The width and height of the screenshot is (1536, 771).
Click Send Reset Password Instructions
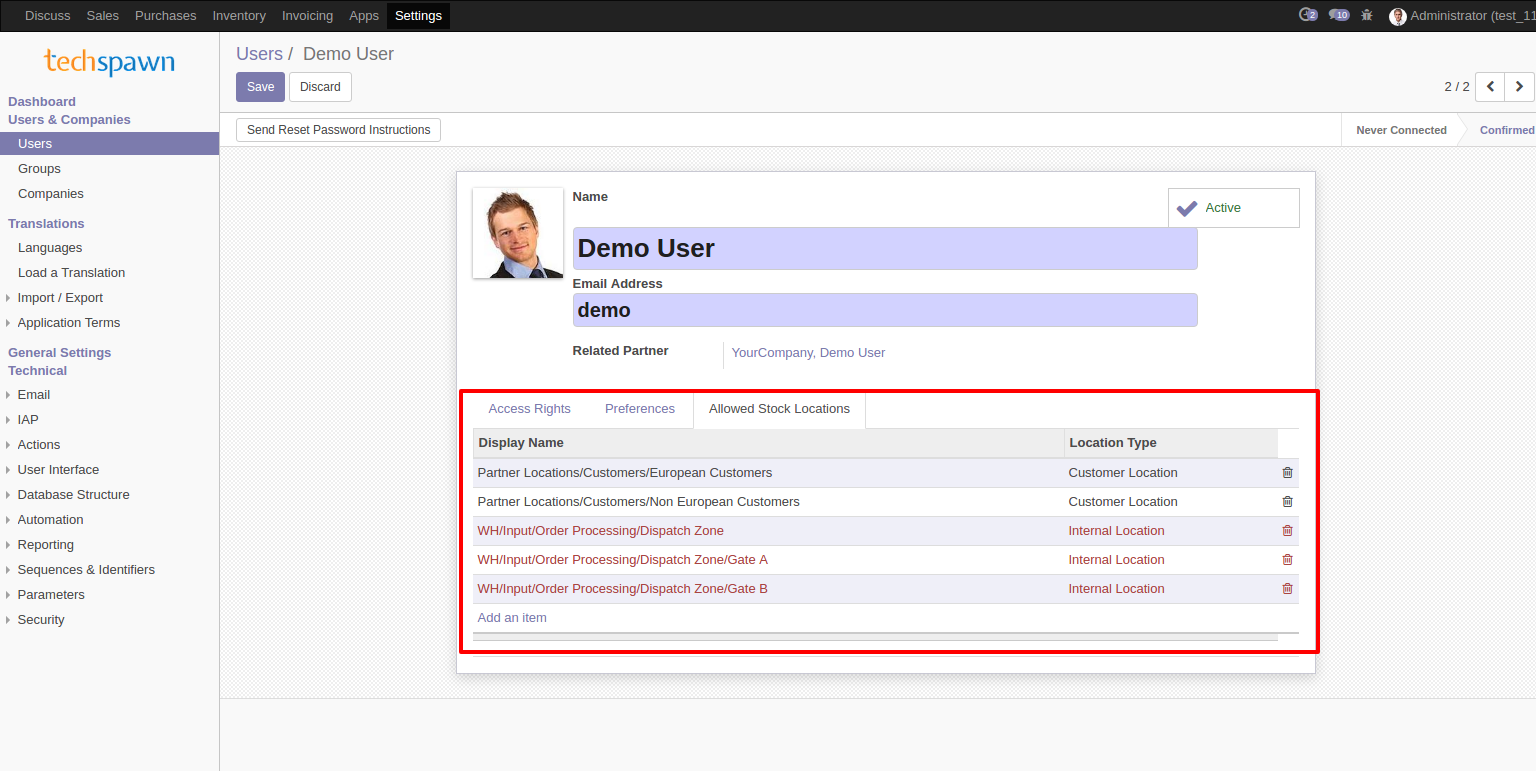pos(338,130)
